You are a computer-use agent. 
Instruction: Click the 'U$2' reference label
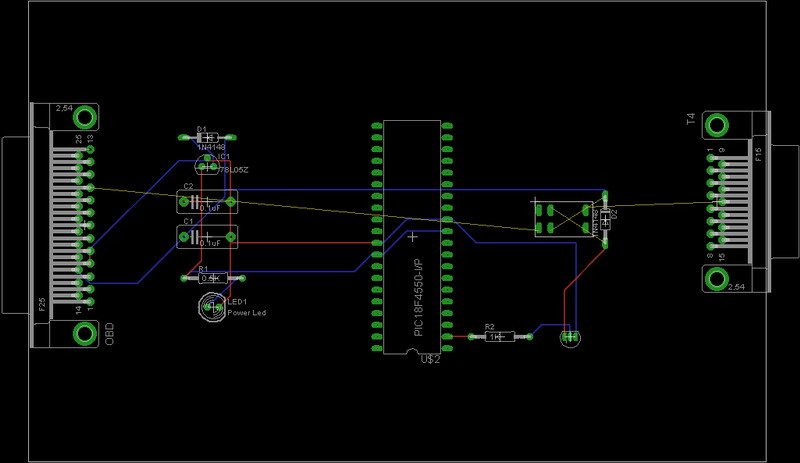click(430, 359)
